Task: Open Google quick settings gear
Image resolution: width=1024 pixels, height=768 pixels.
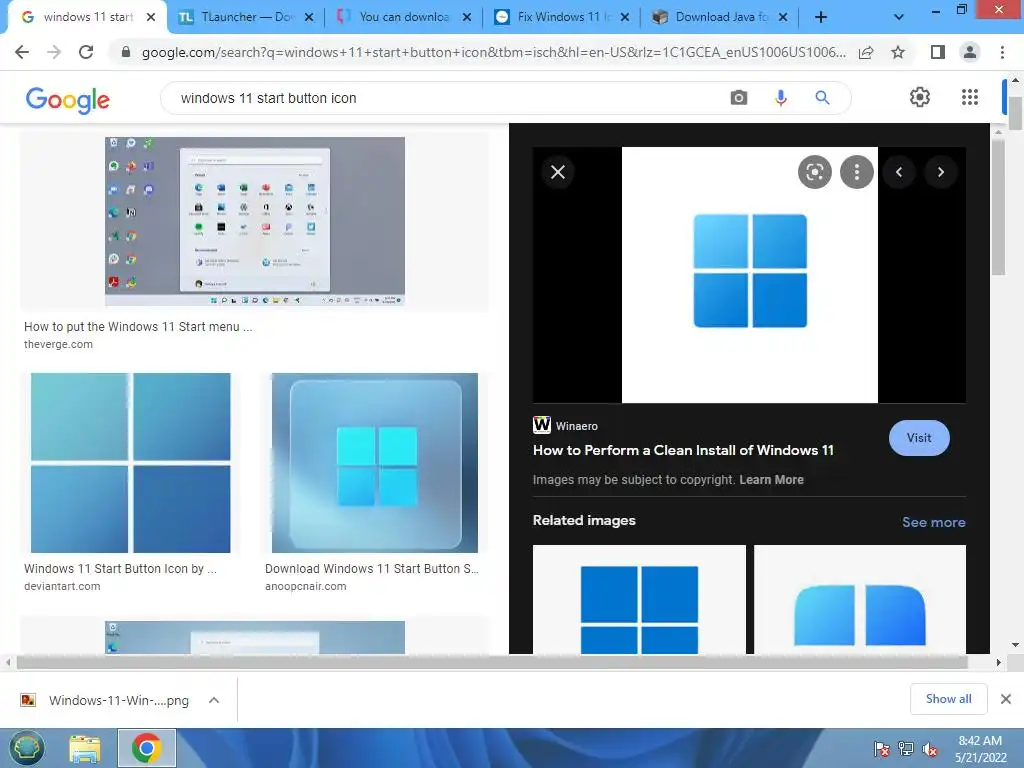Action: point(920,97)
